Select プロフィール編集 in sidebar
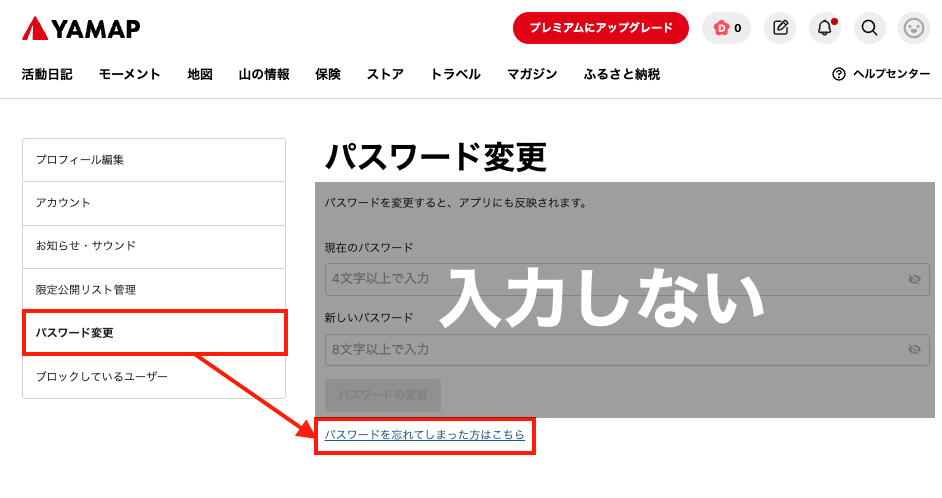 (x=154, y=160)
